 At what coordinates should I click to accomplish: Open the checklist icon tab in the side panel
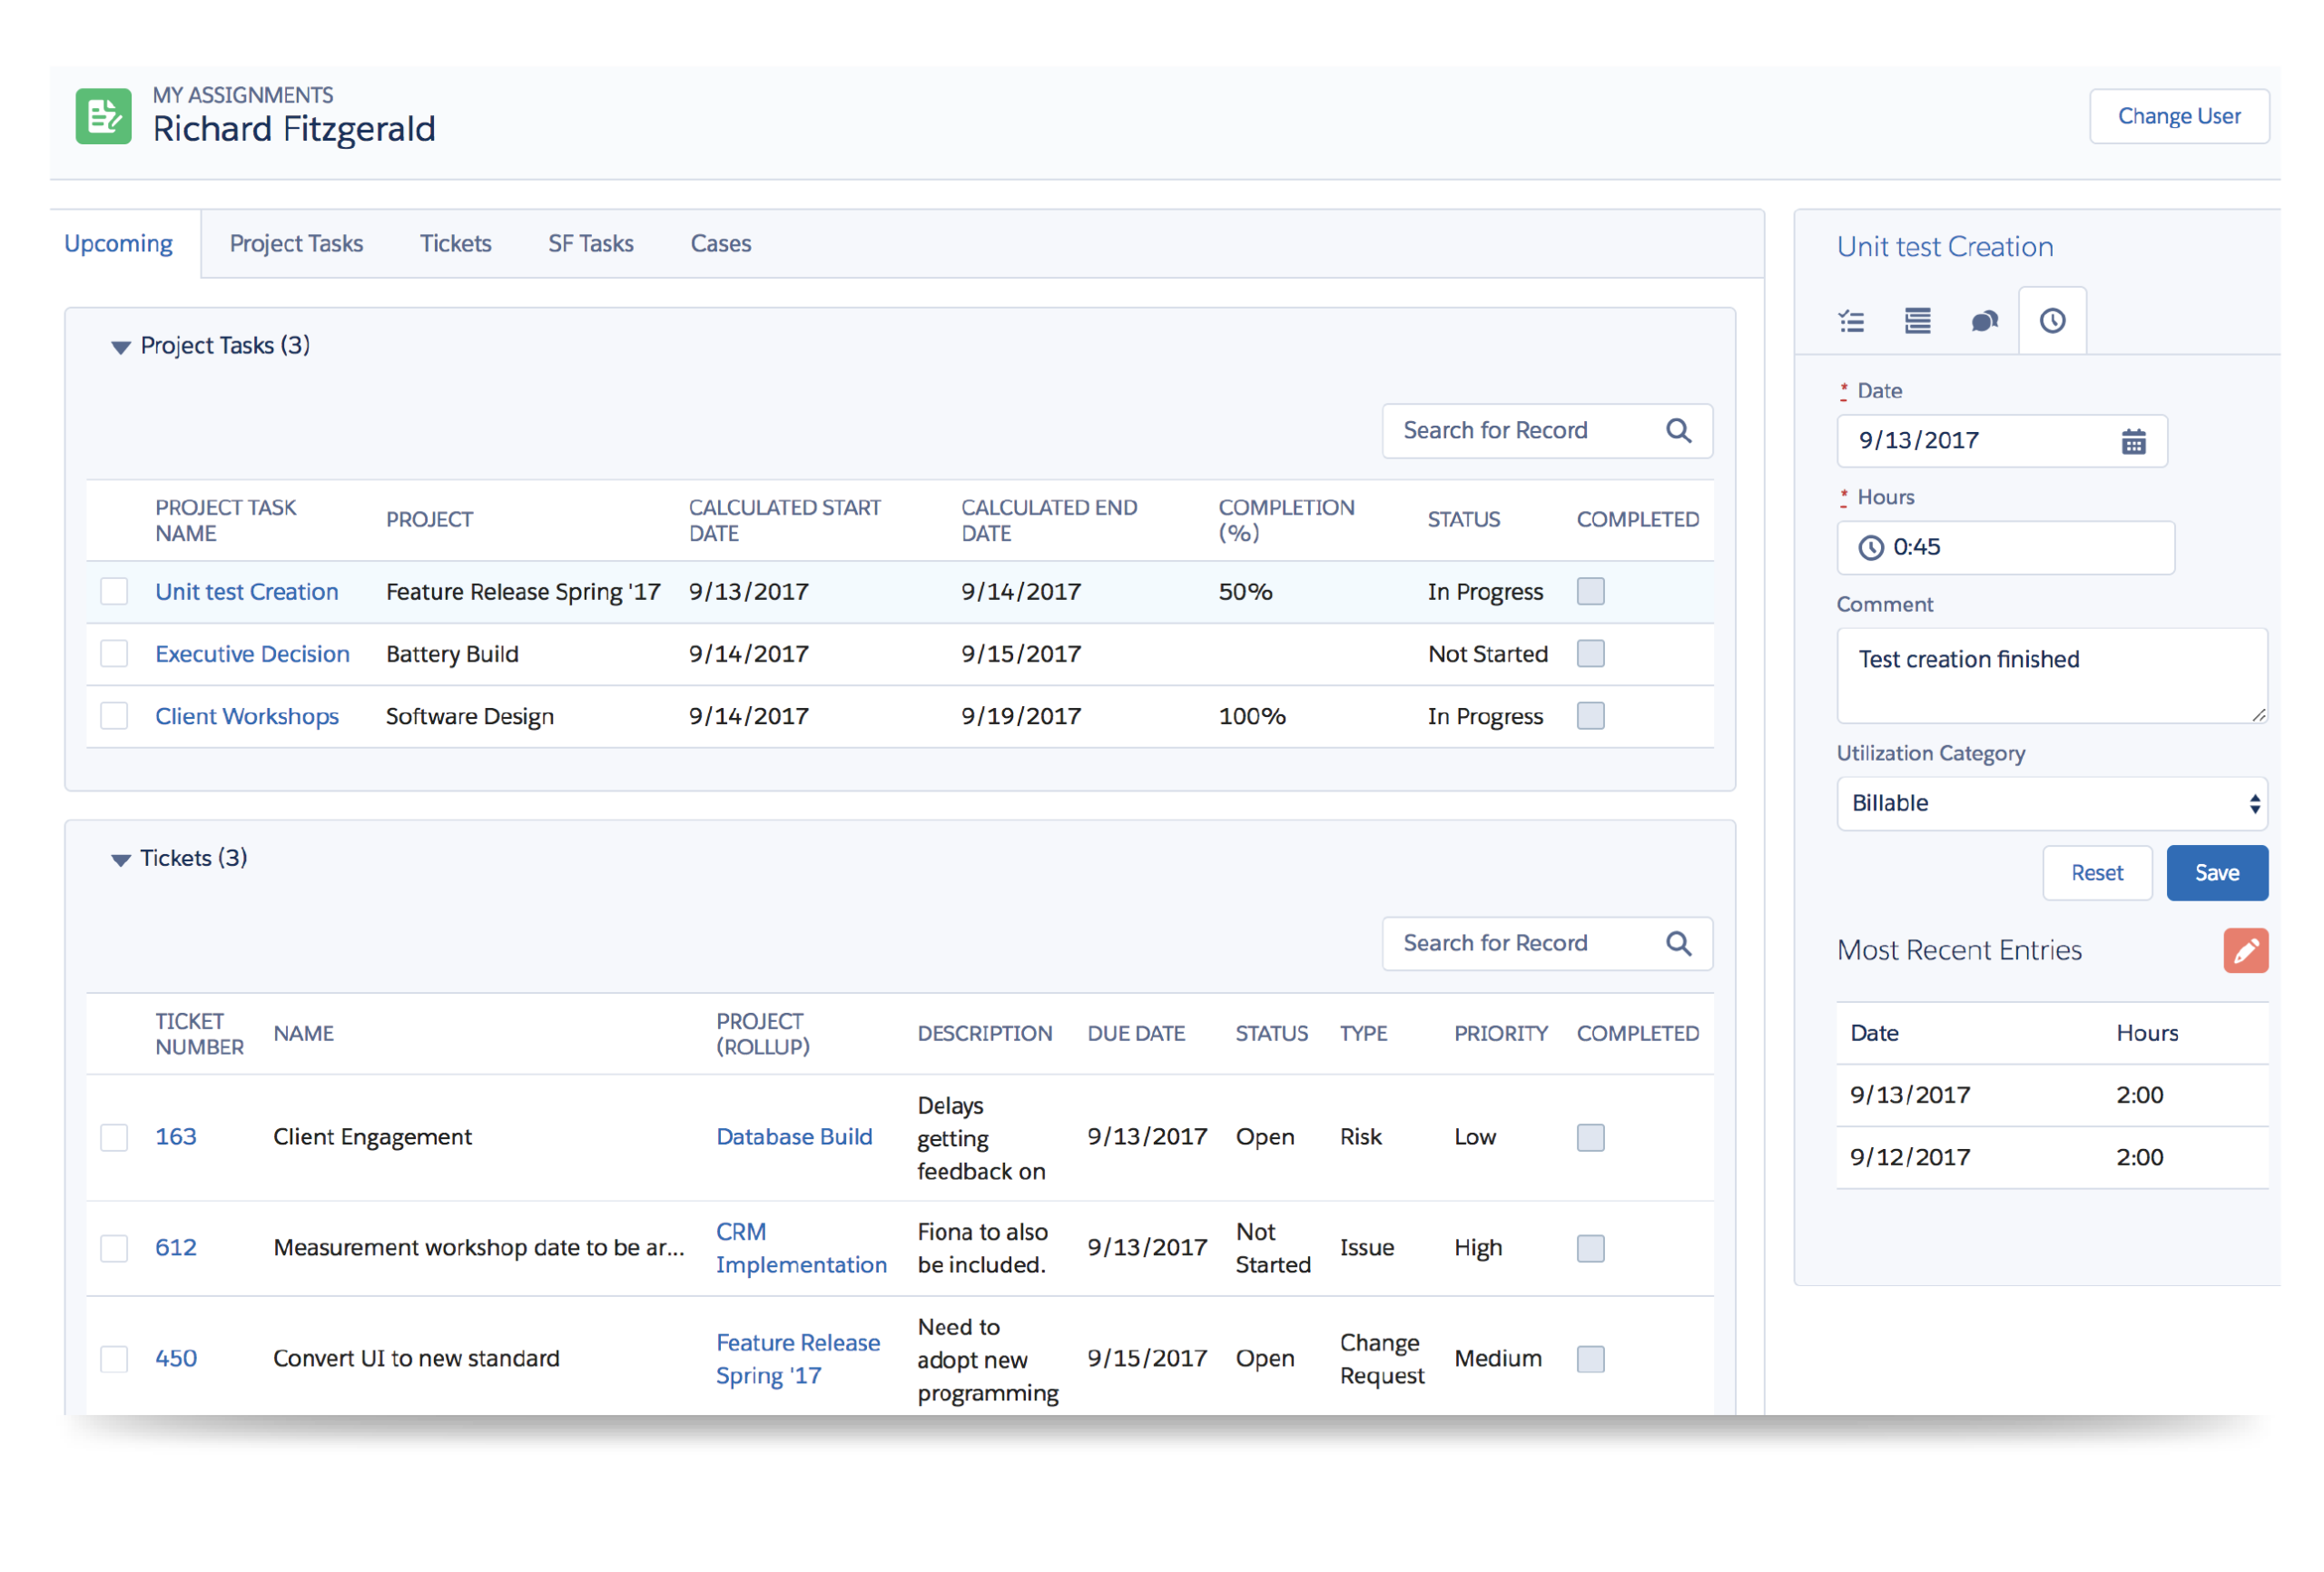coord(1851,321)
